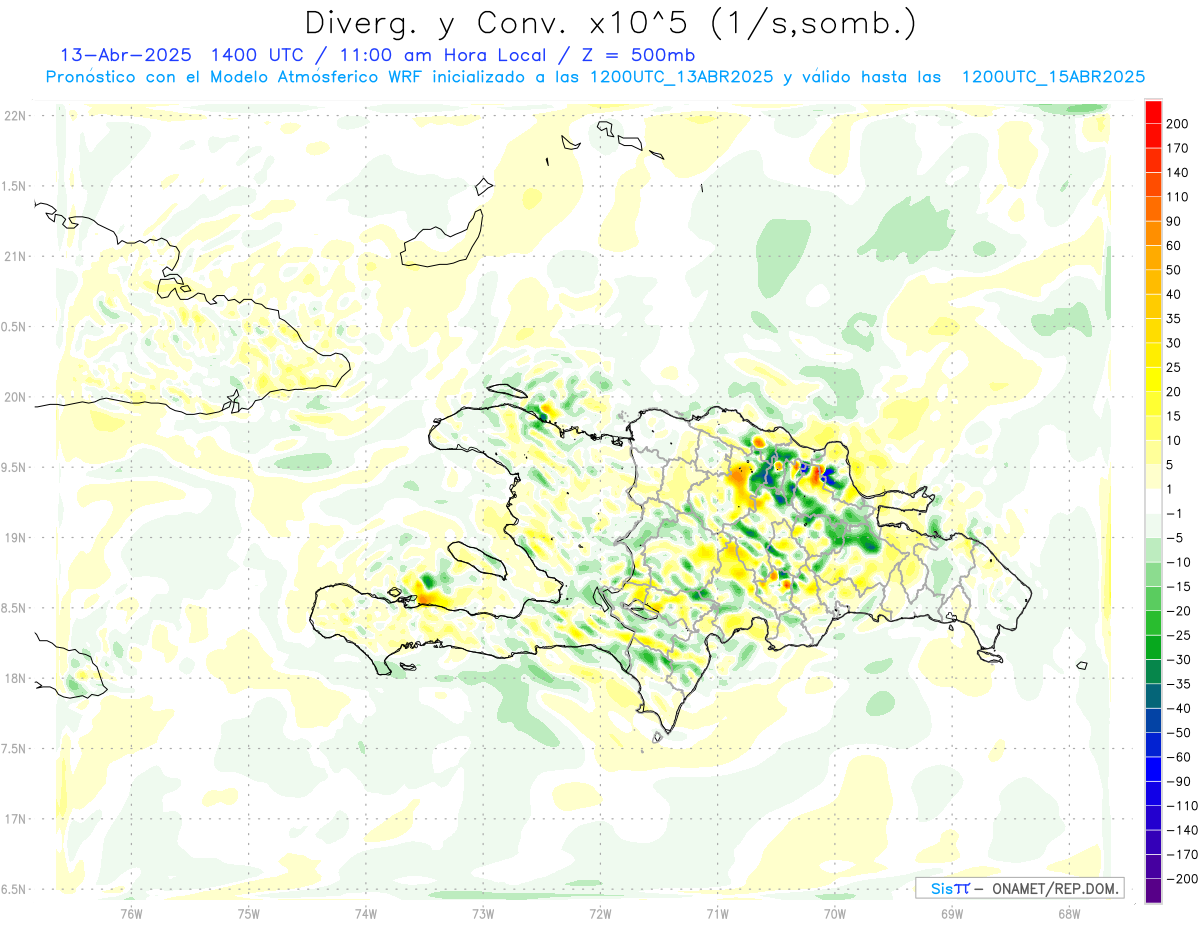Click the '18N' latitude label
The image size is (1200, 927).
[15, 678]
